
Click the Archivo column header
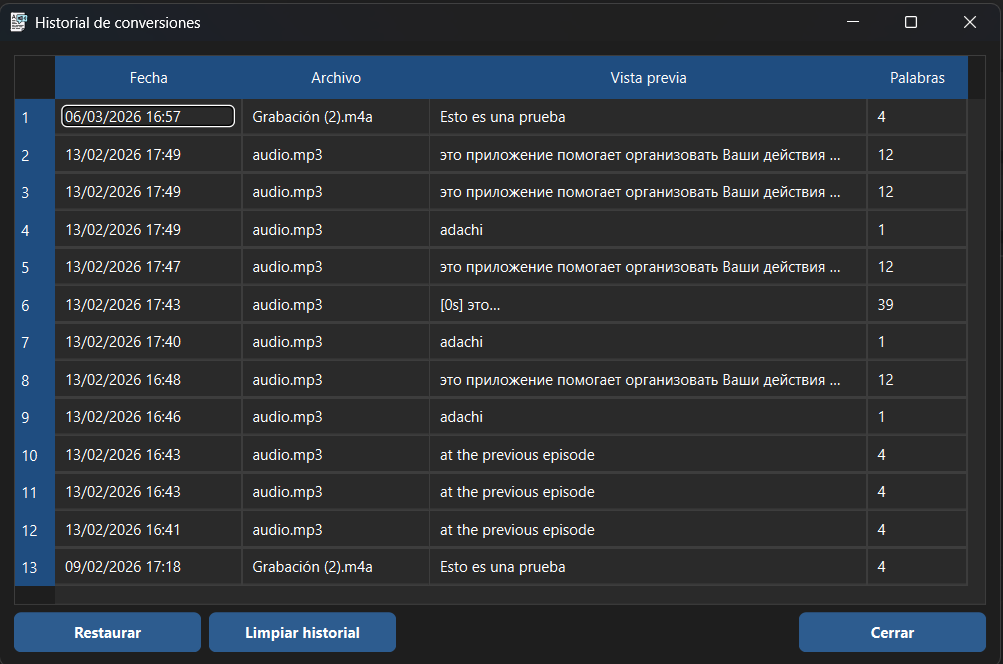pyautogui.click(x=335, y=77)
